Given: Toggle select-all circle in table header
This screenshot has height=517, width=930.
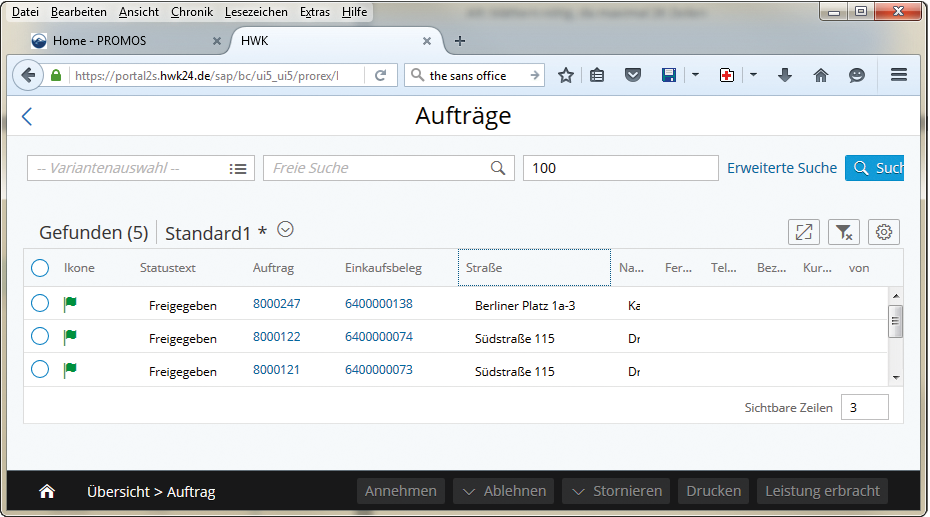Looking at the screenshot, I should click(40, 268).
